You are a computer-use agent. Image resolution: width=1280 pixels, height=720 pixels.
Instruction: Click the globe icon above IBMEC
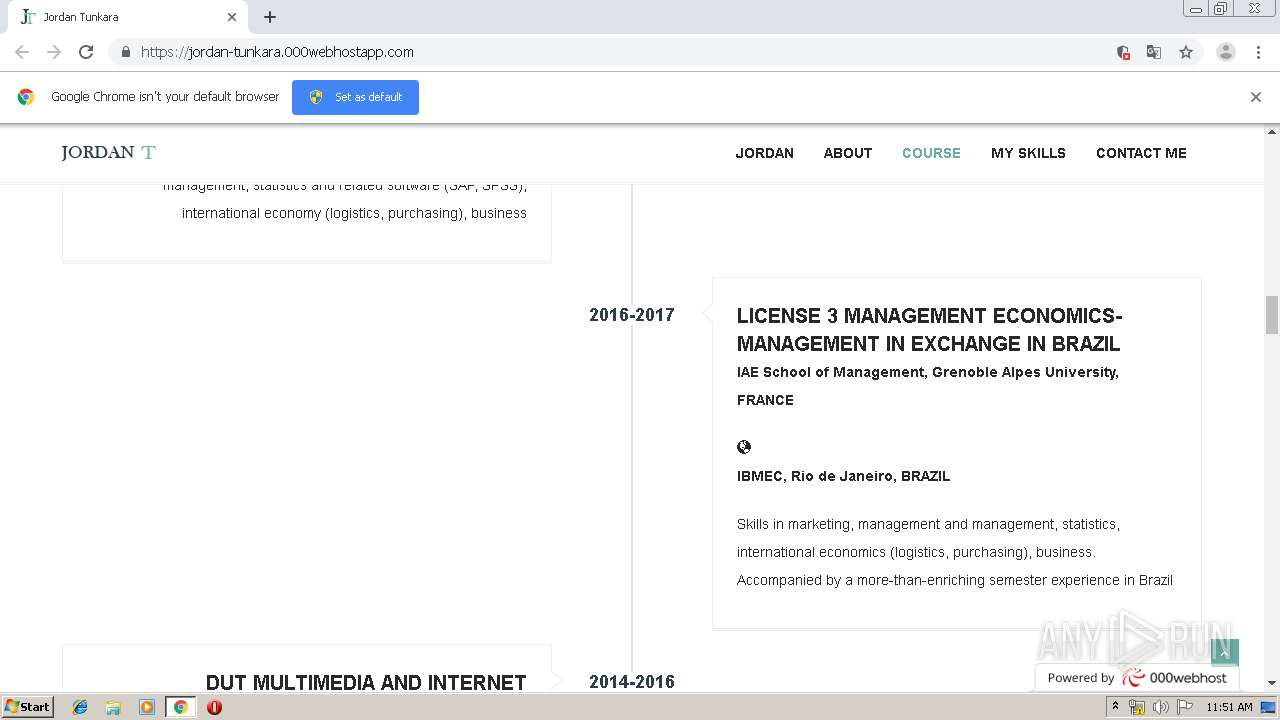[x=744, y=447]
